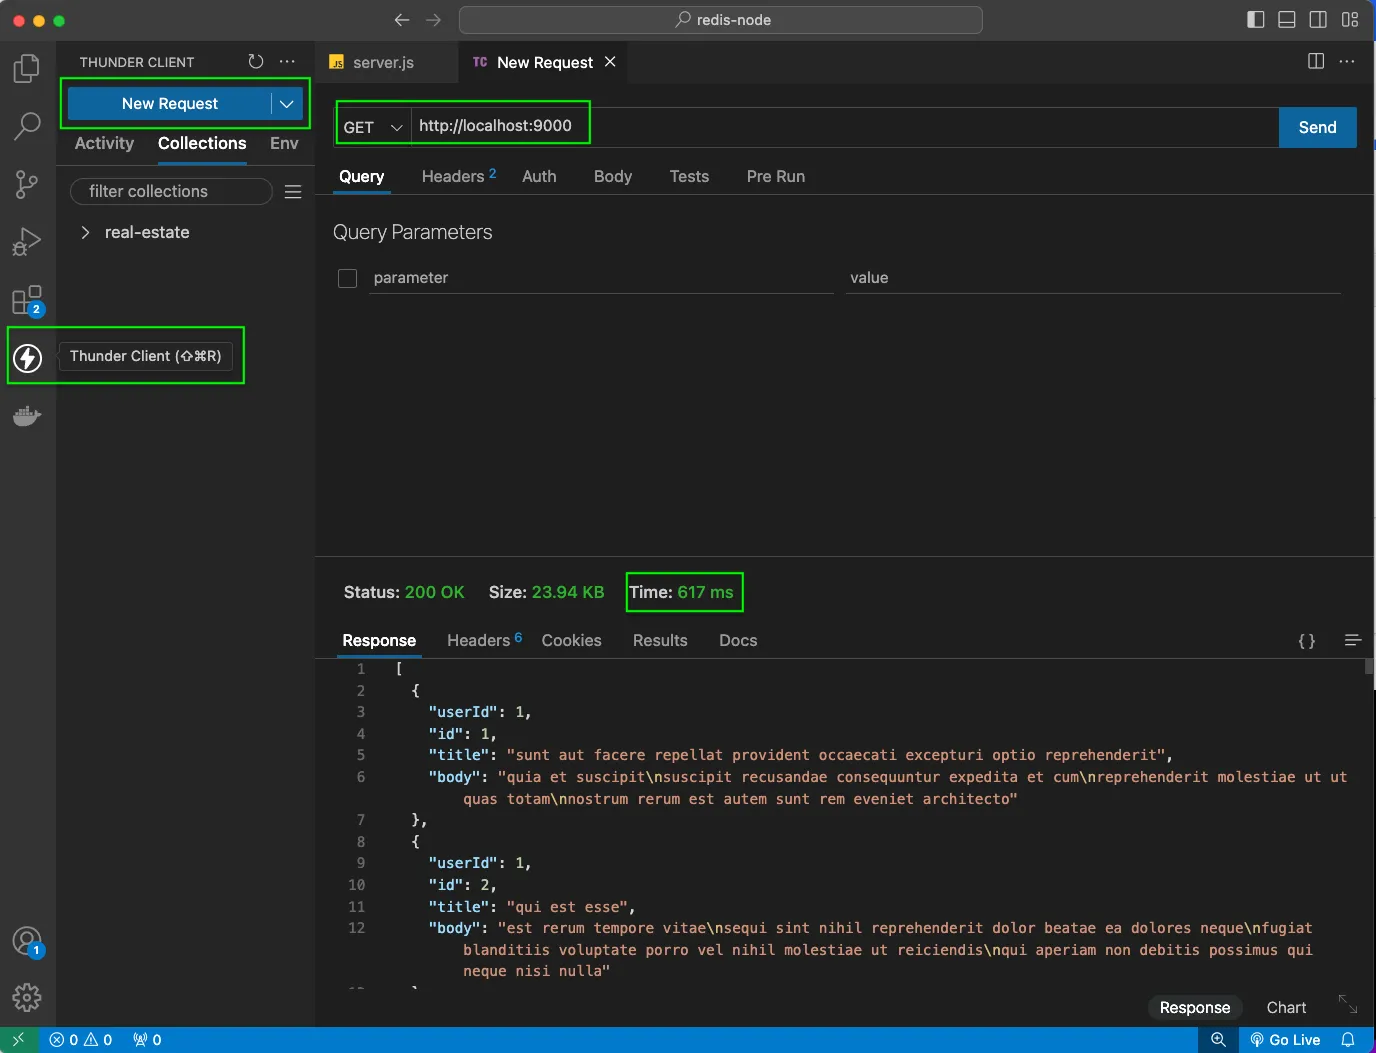The width and height of the screenshot is (1376, 1053).
Task: Select the Auth request tab
Action: [x=539, y=176]
